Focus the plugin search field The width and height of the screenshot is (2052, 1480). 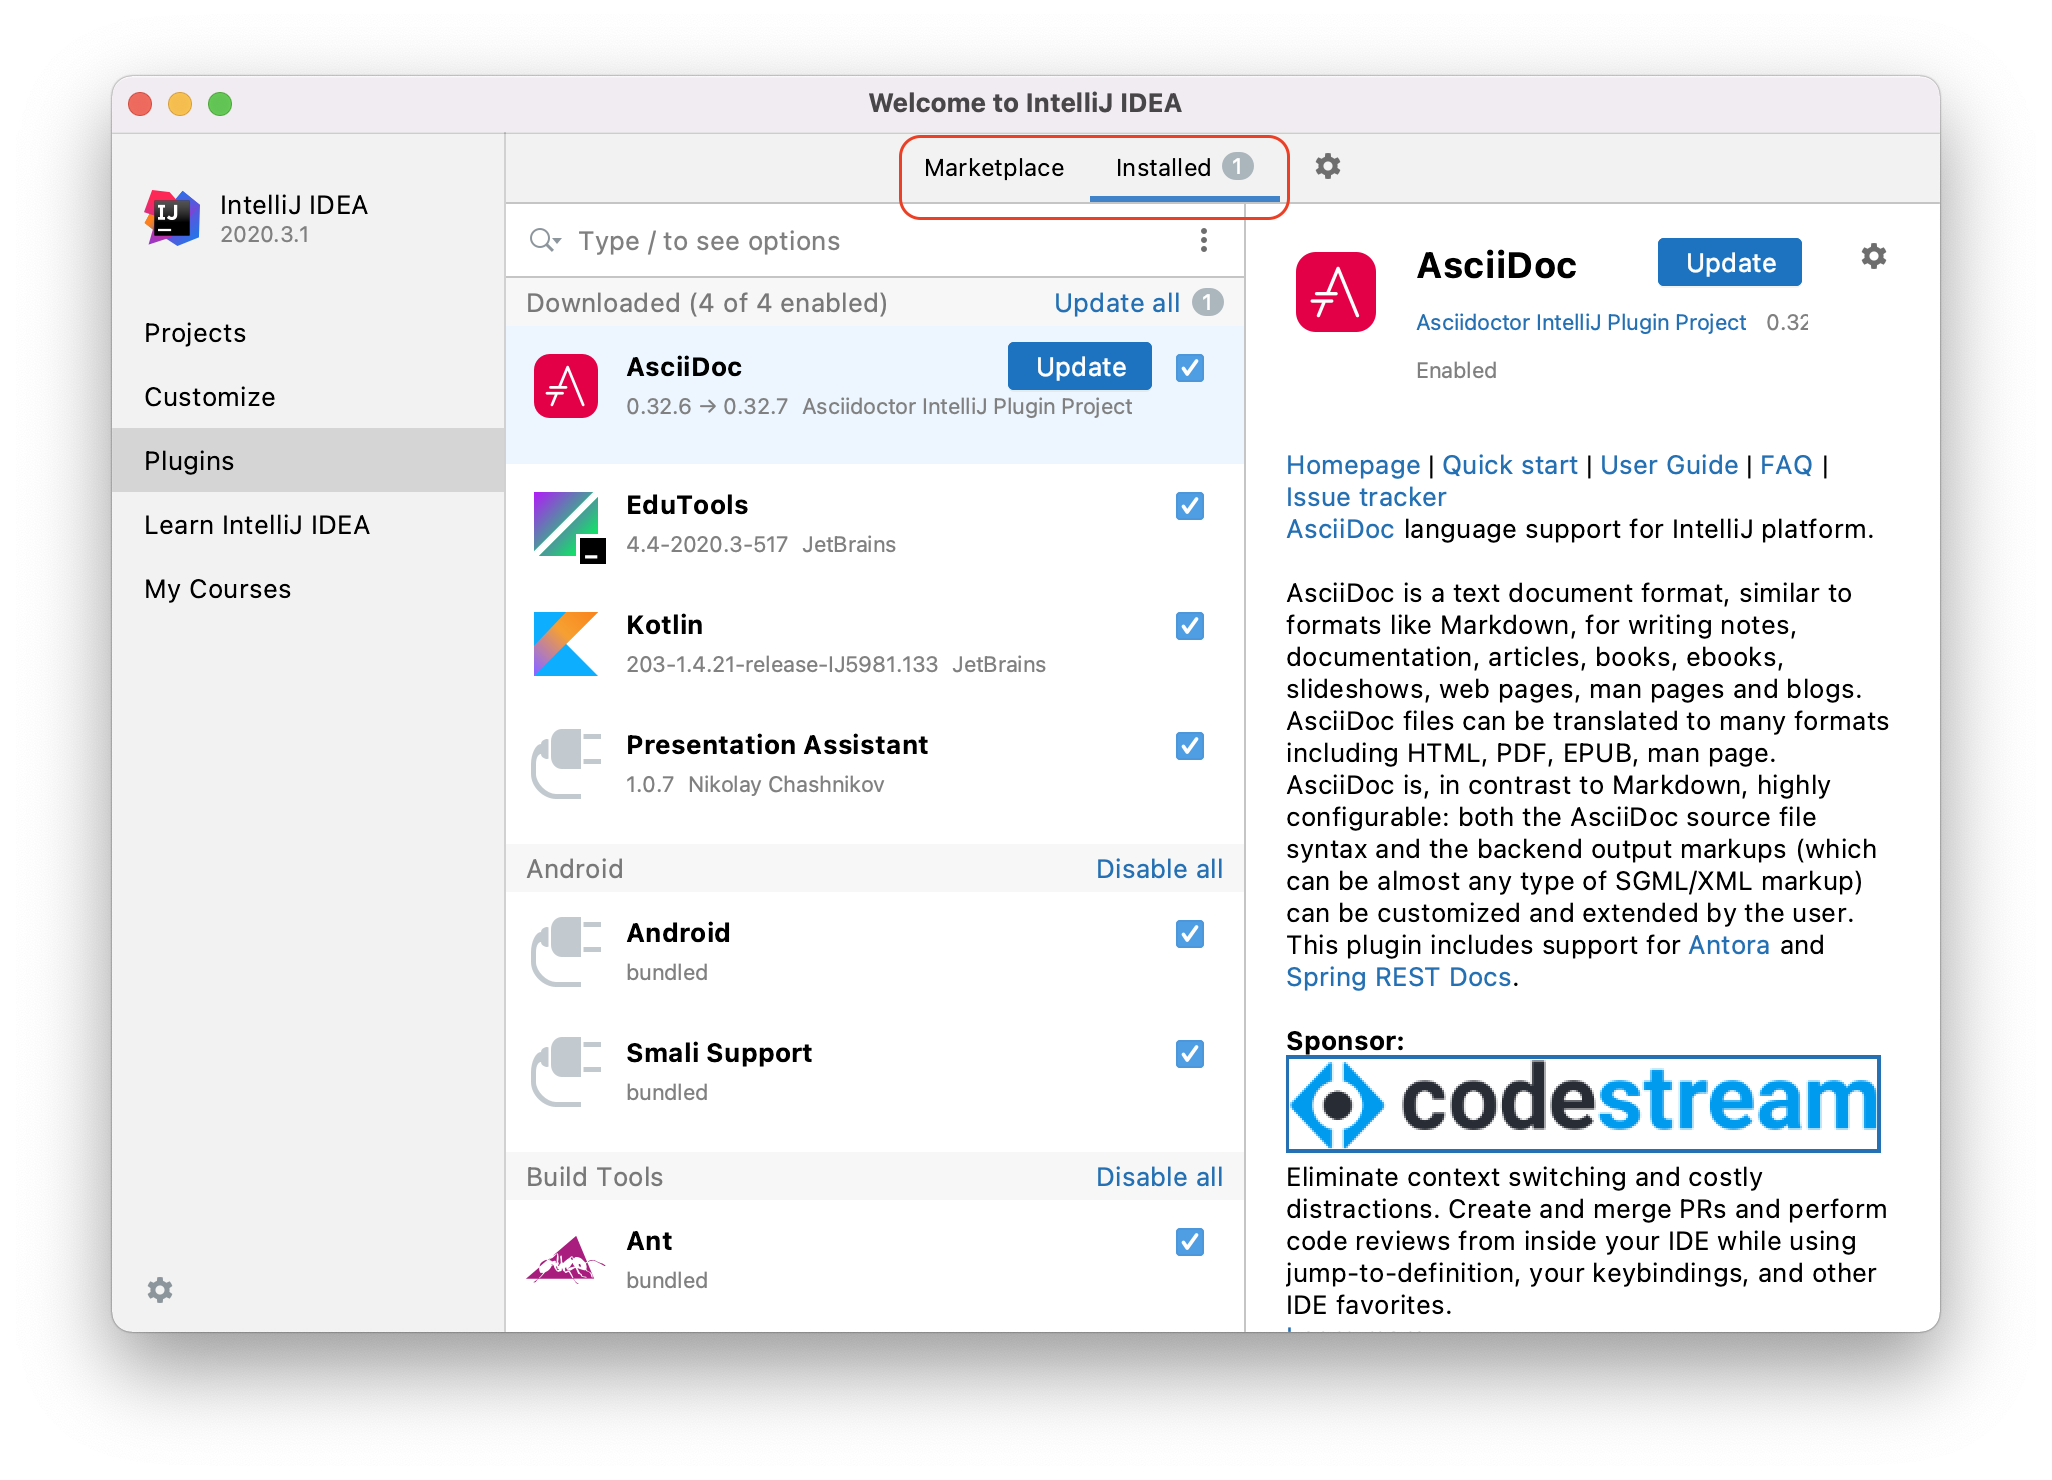pos(875,241)
